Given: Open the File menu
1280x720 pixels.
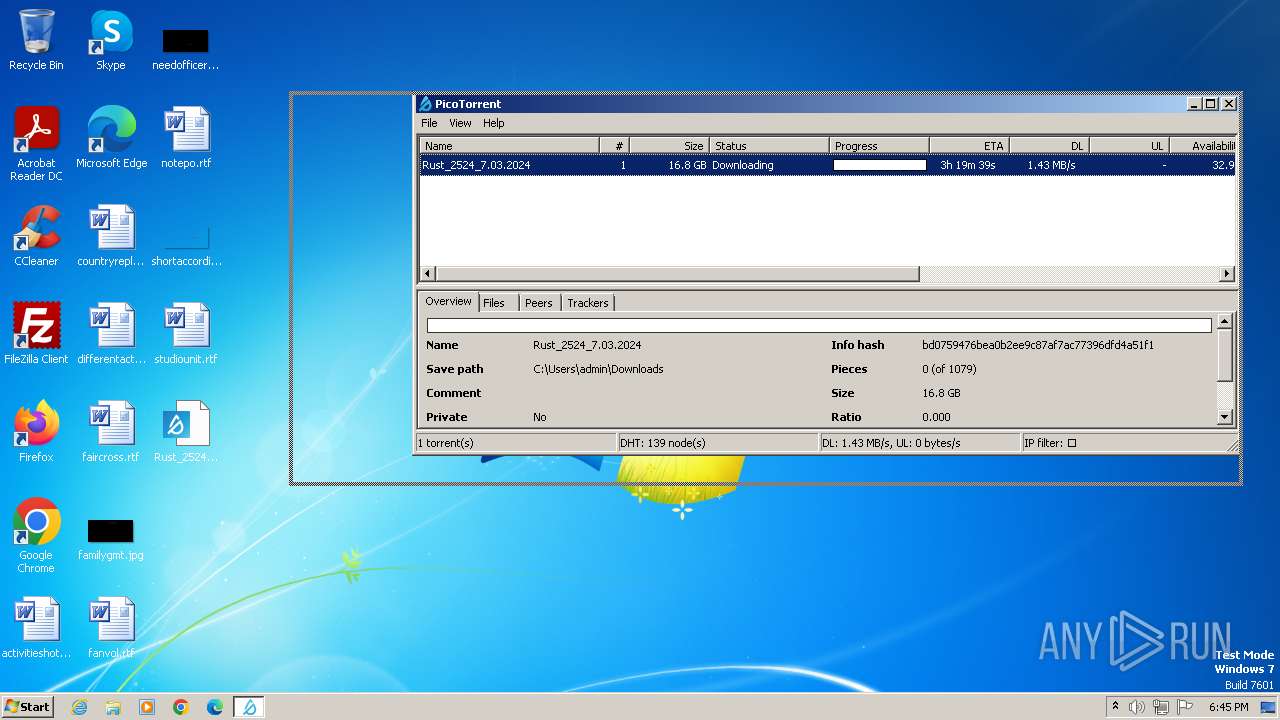Looking at the screenshot, I should (429, 123).
